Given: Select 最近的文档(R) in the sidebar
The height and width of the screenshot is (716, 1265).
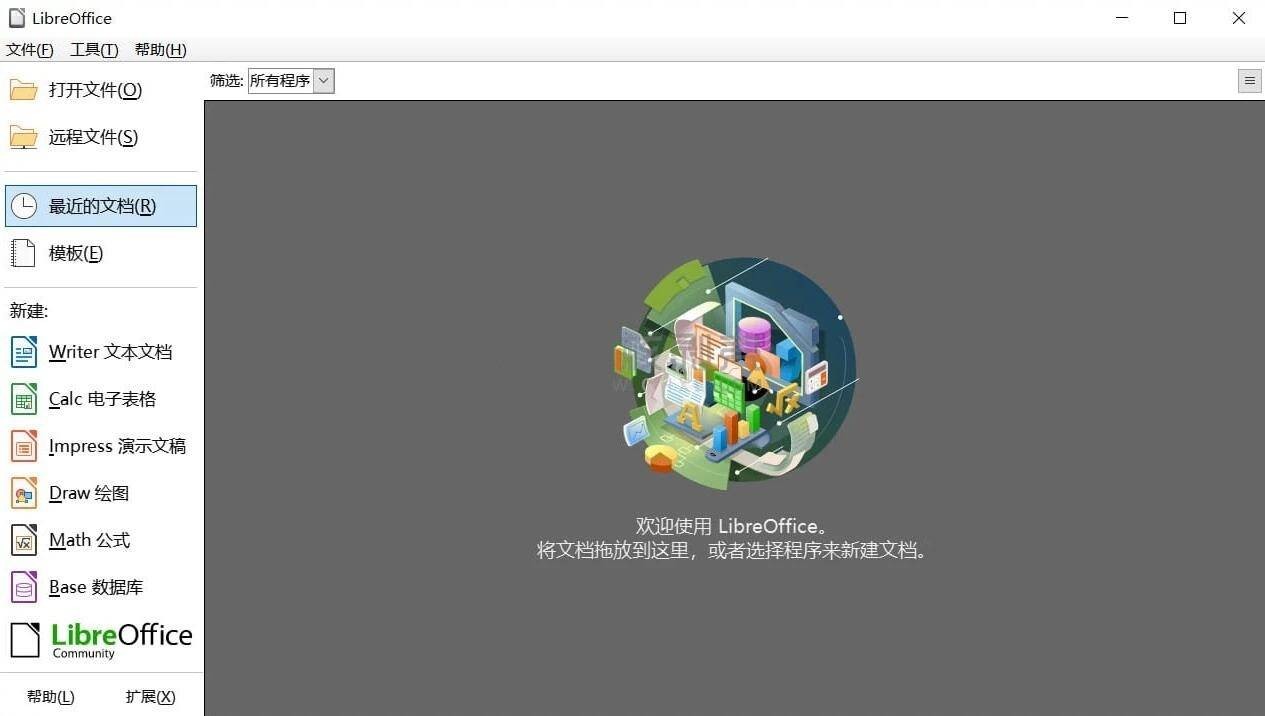Looking at the screenshot, I should [102, 206].
